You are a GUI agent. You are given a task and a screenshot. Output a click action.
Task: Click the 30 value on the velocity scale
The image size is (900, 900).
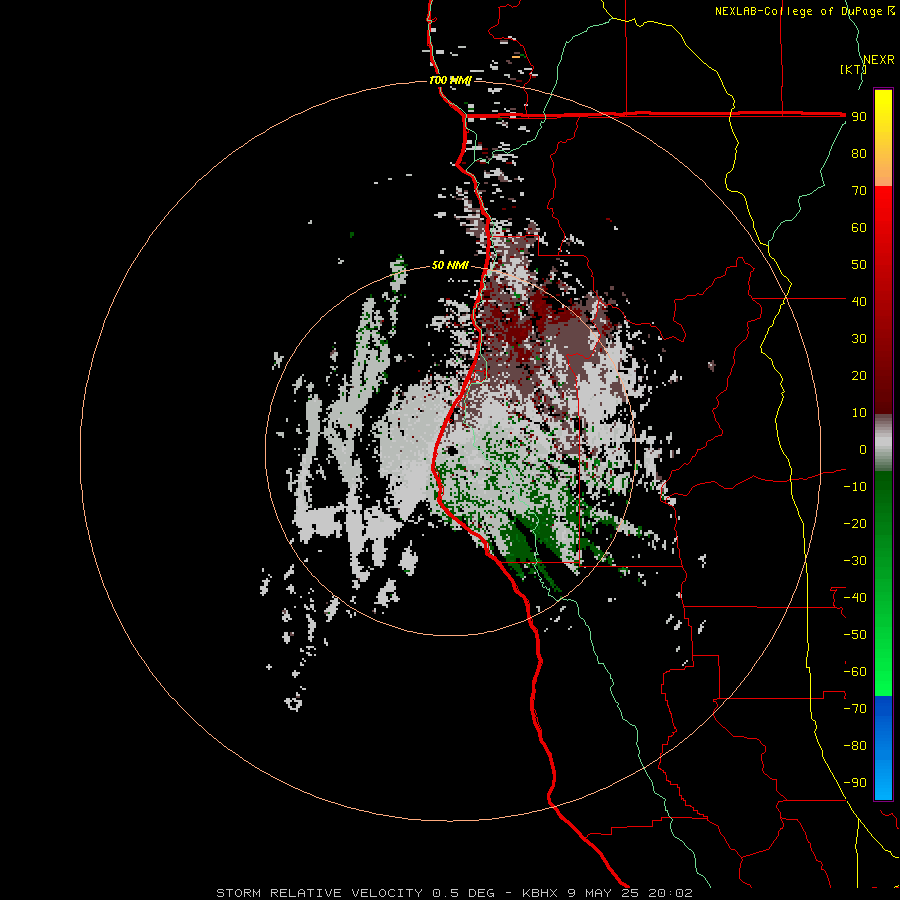tap(859, 339)
